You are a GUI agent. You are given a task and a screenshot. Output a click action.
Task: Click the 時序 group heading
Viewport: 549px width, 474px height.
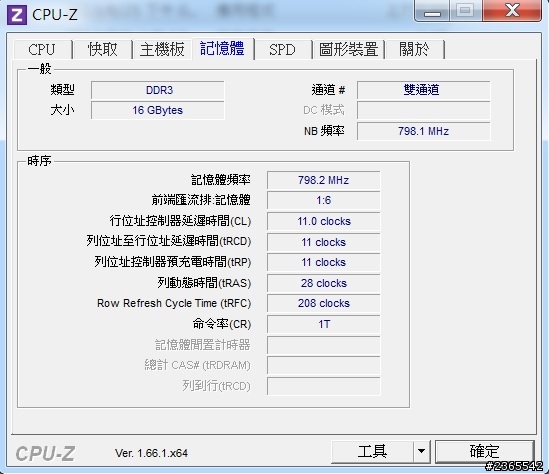point(39,161)
